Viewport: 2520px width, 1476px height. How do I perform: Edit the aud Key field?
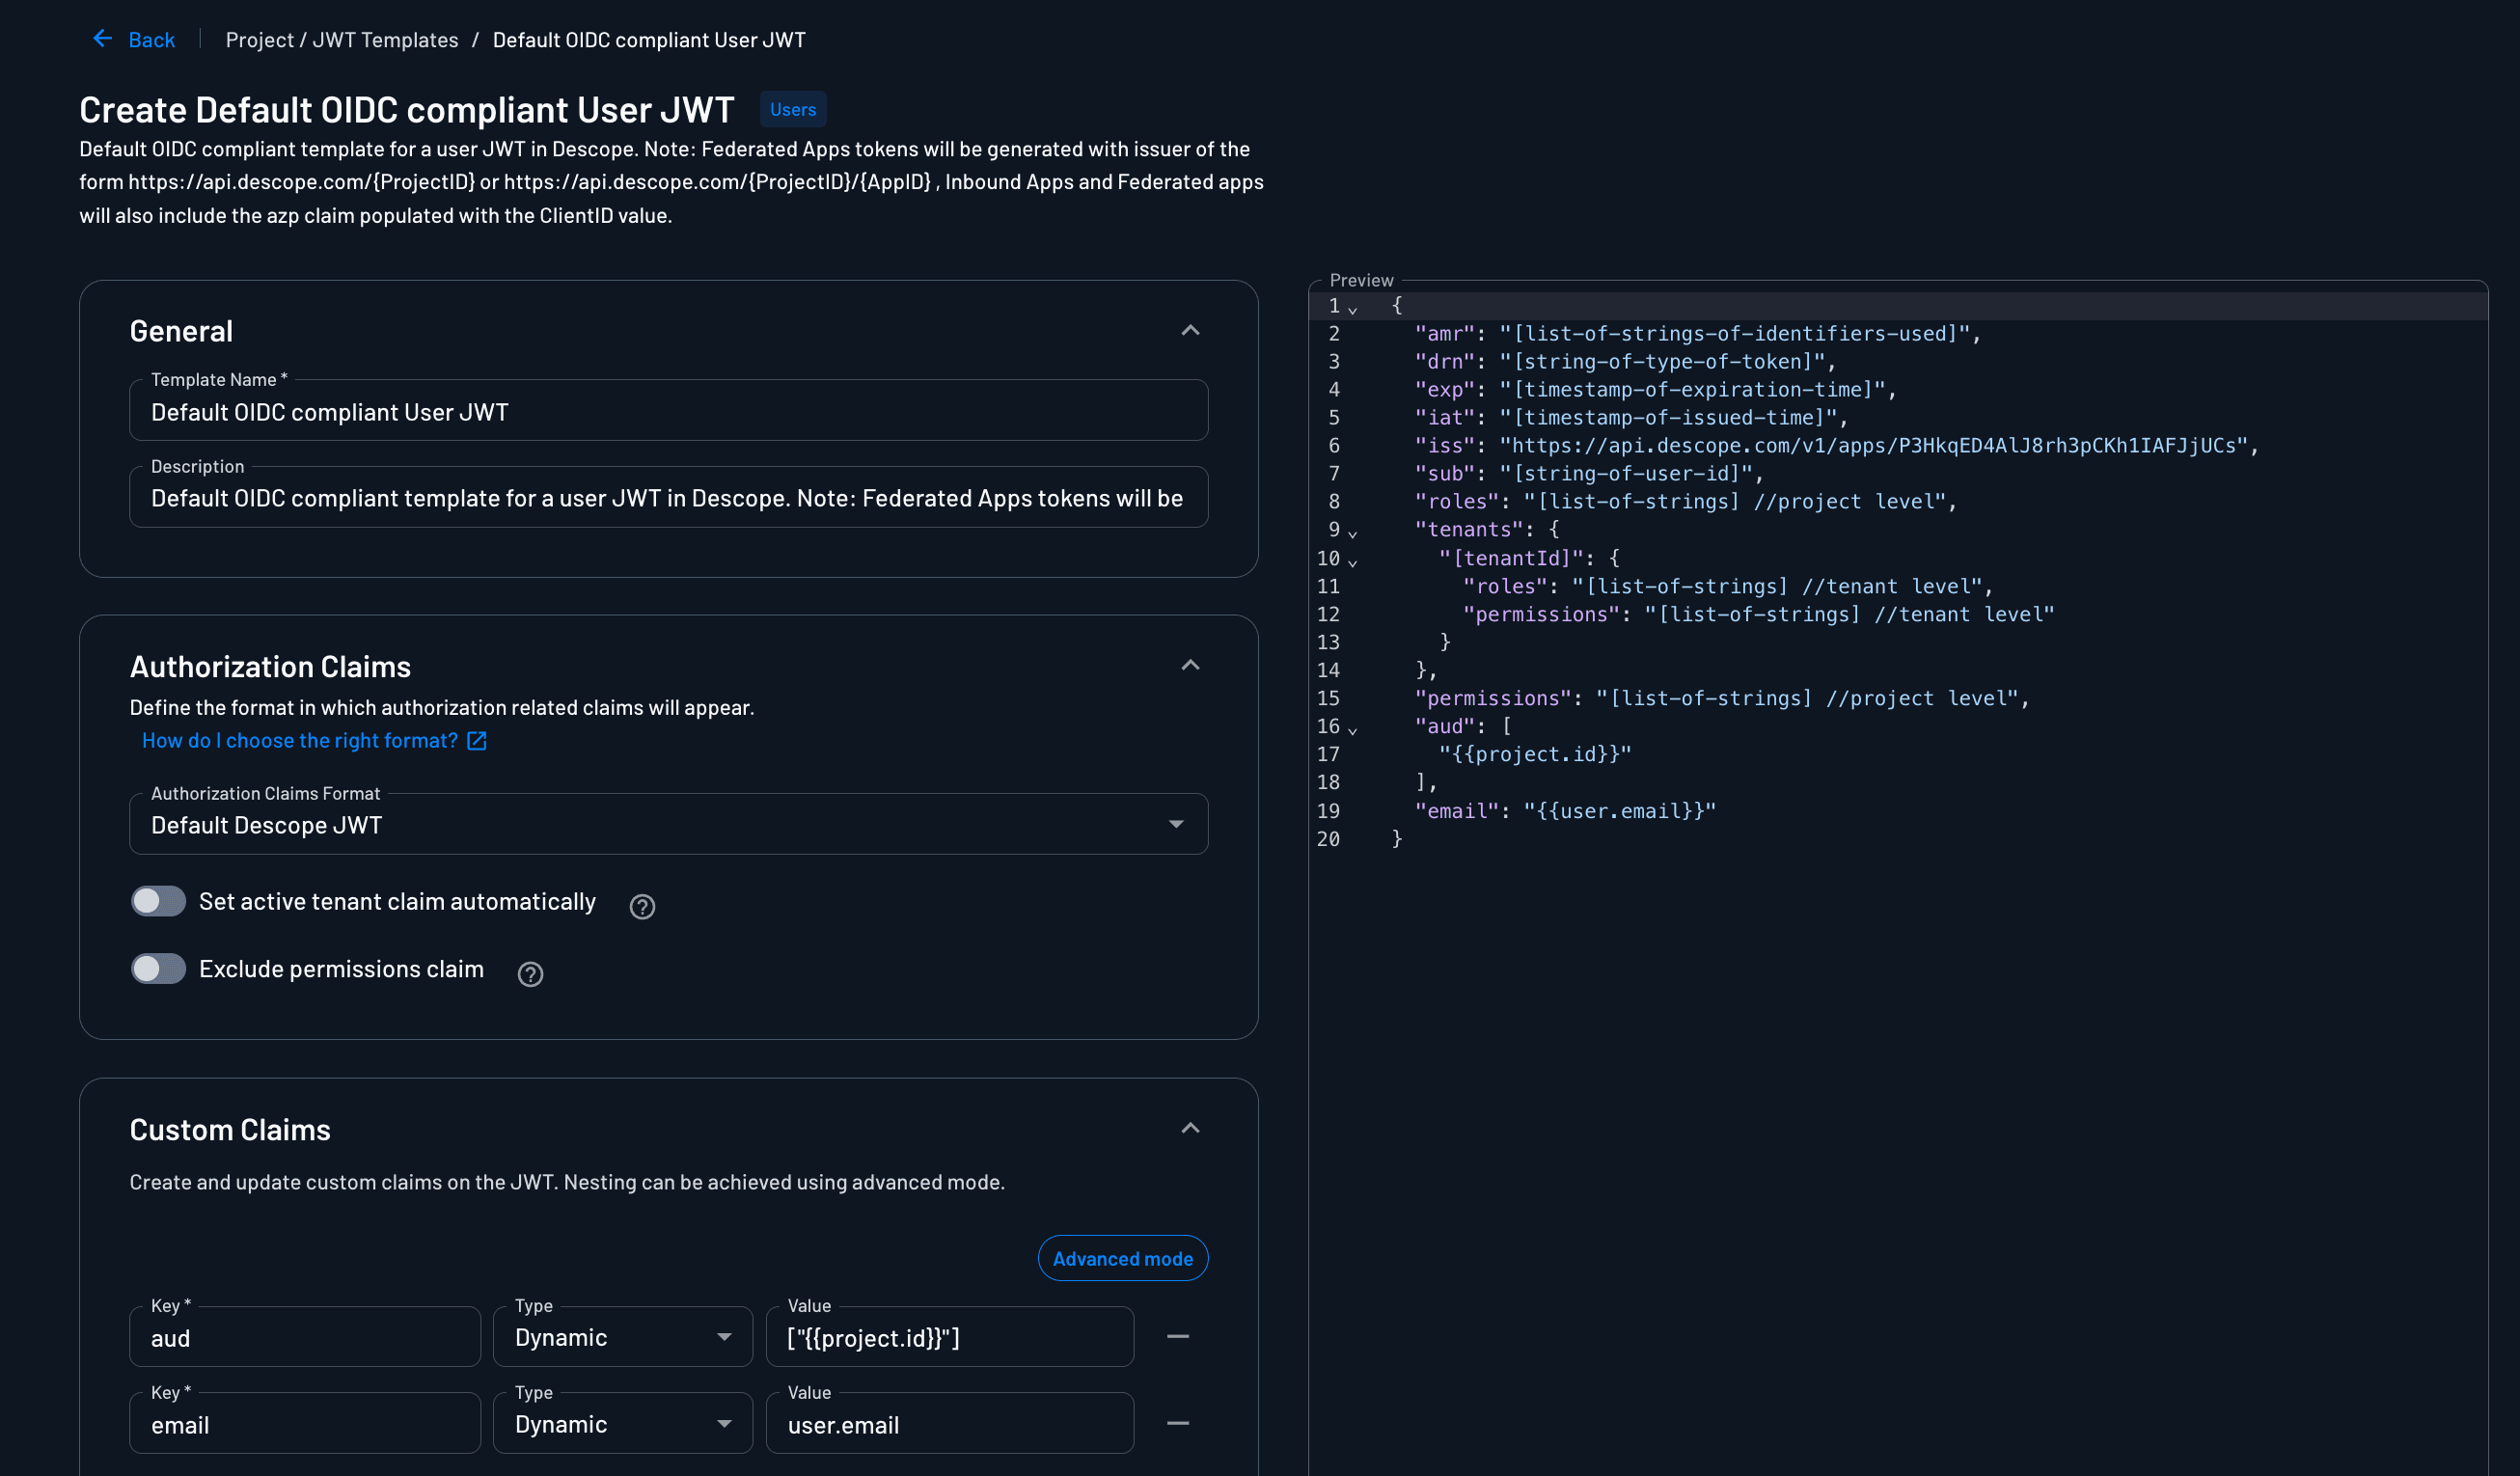305,1338
